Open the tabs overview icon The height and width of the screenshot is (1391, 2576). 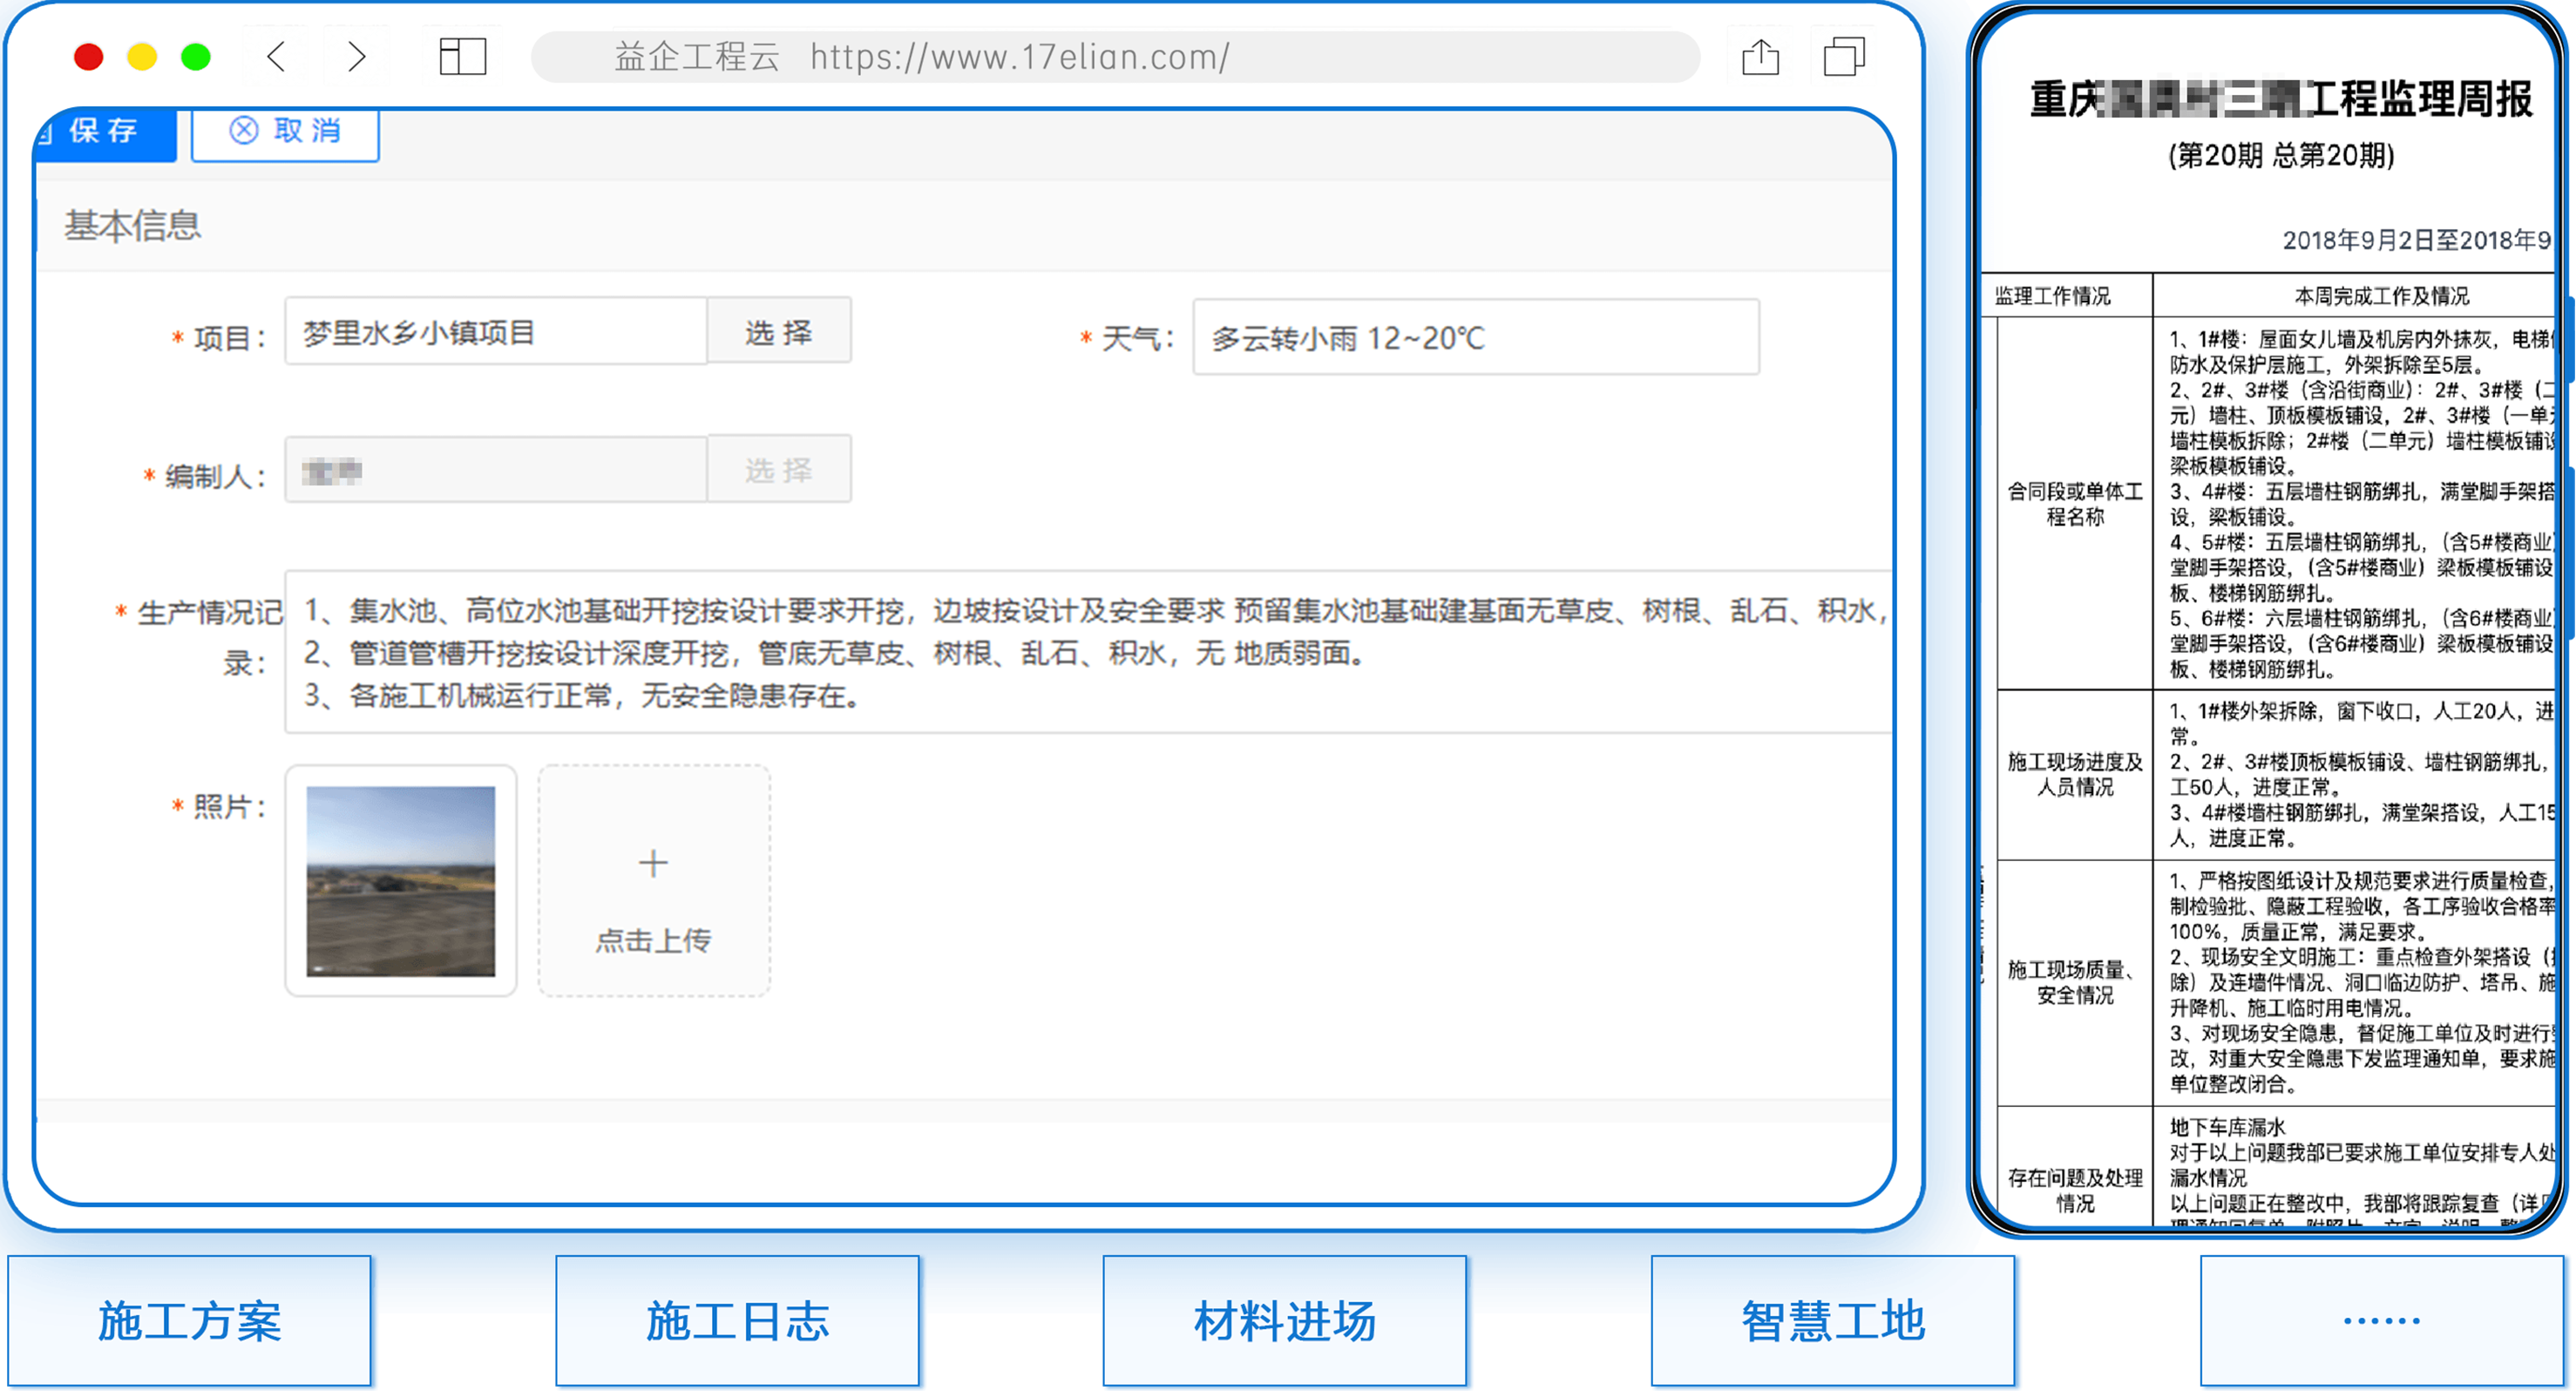(x=1843, y=56)
